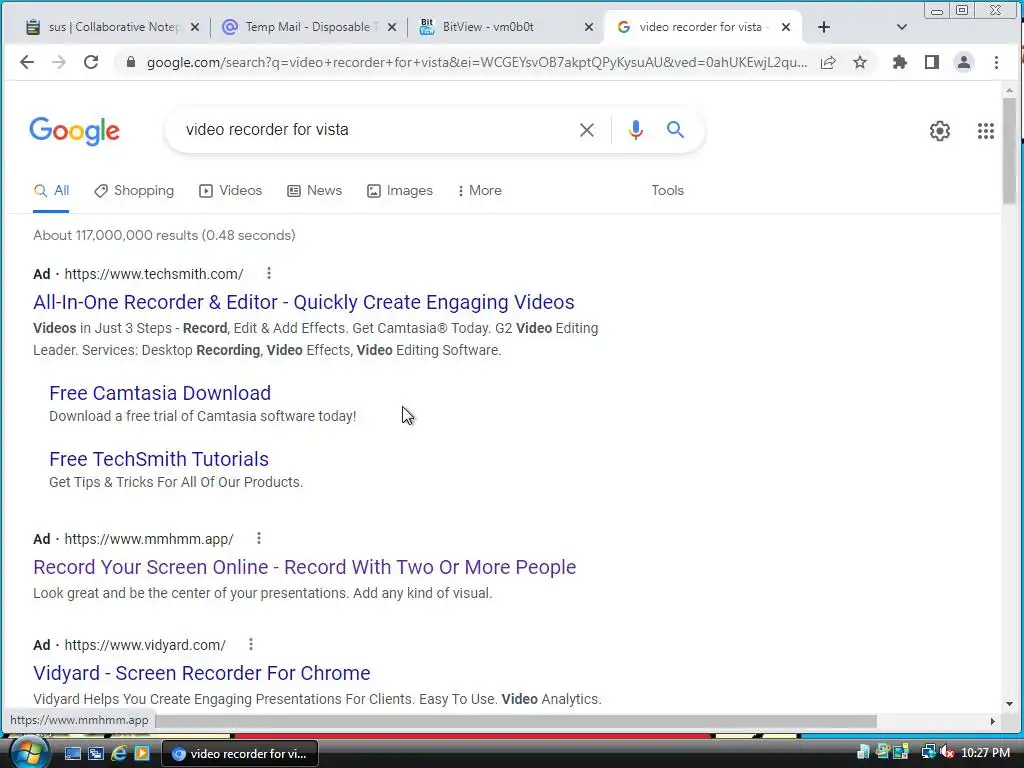Click the browser forward arrow
1024x768 pixels.
coord(59,62)
